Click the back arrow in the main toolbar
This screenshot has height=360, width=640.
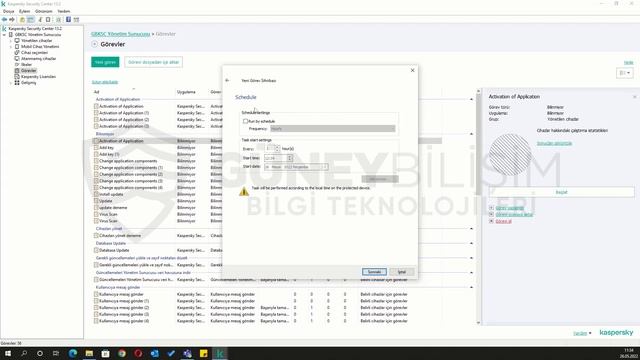(4, 20)
